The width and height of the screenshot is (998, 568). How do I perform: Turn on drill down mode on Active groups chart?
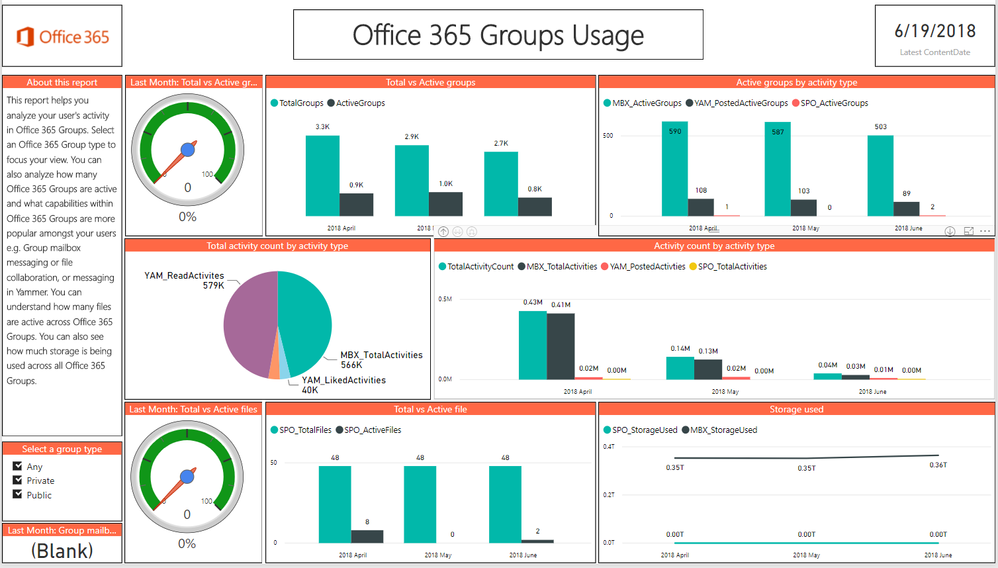(x=950, y=232)
